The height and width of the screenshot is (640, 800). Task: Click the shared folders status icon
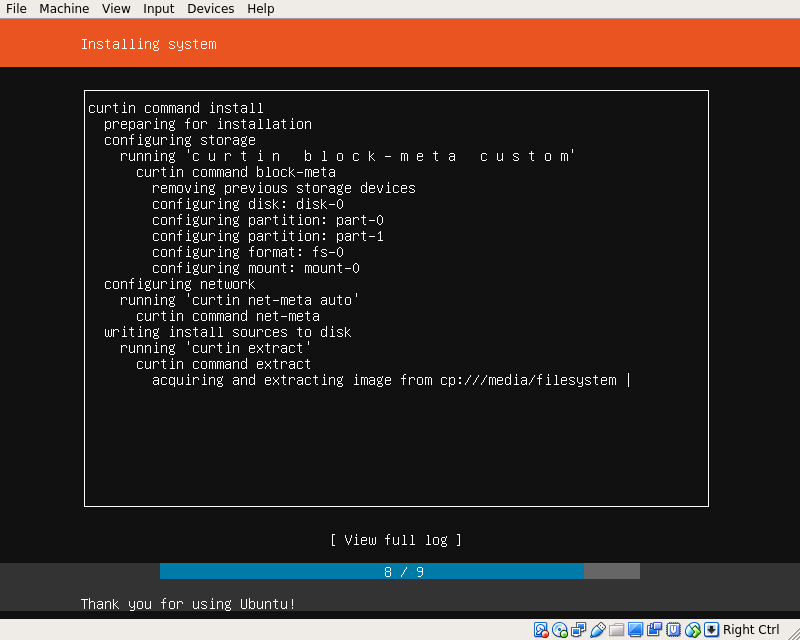tap(617, 630)
